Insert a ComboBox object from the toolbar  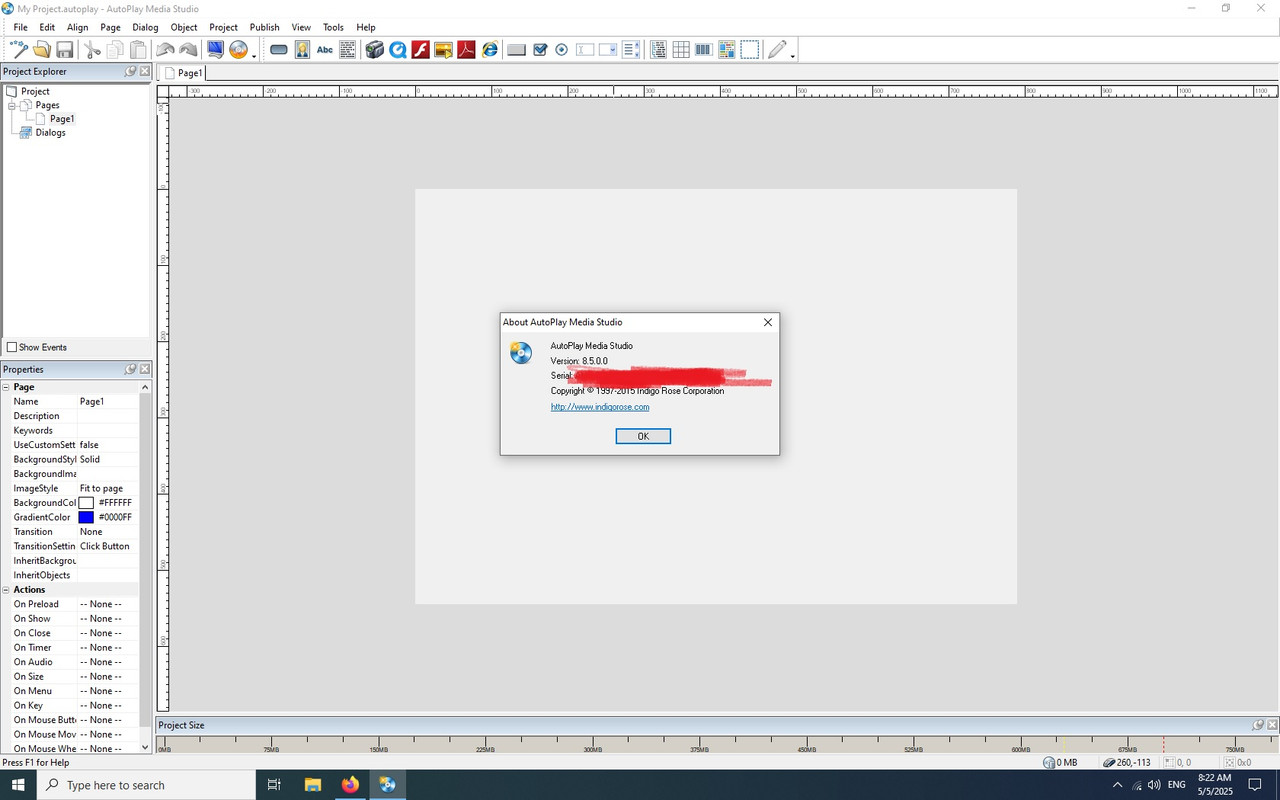608,50
